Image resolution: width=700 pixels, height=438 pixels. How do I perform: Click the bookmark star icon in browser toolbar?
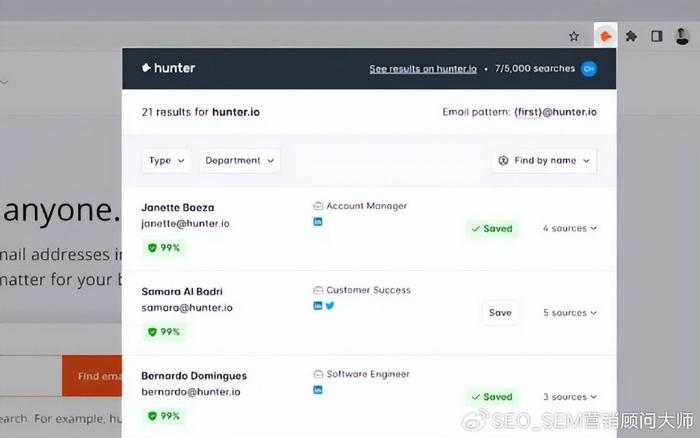pos(574,36)
